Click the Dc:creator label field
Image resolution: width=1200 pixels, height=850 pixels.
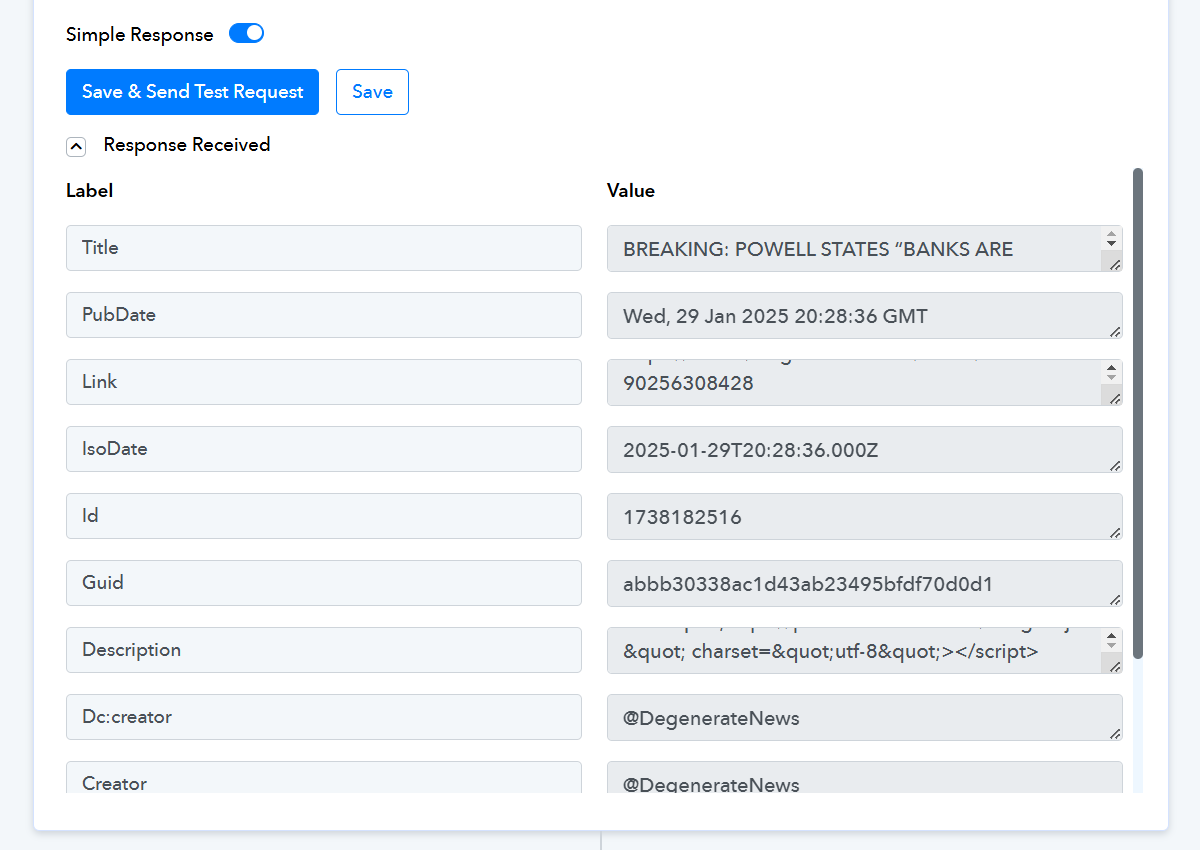[x=324, y=717]
